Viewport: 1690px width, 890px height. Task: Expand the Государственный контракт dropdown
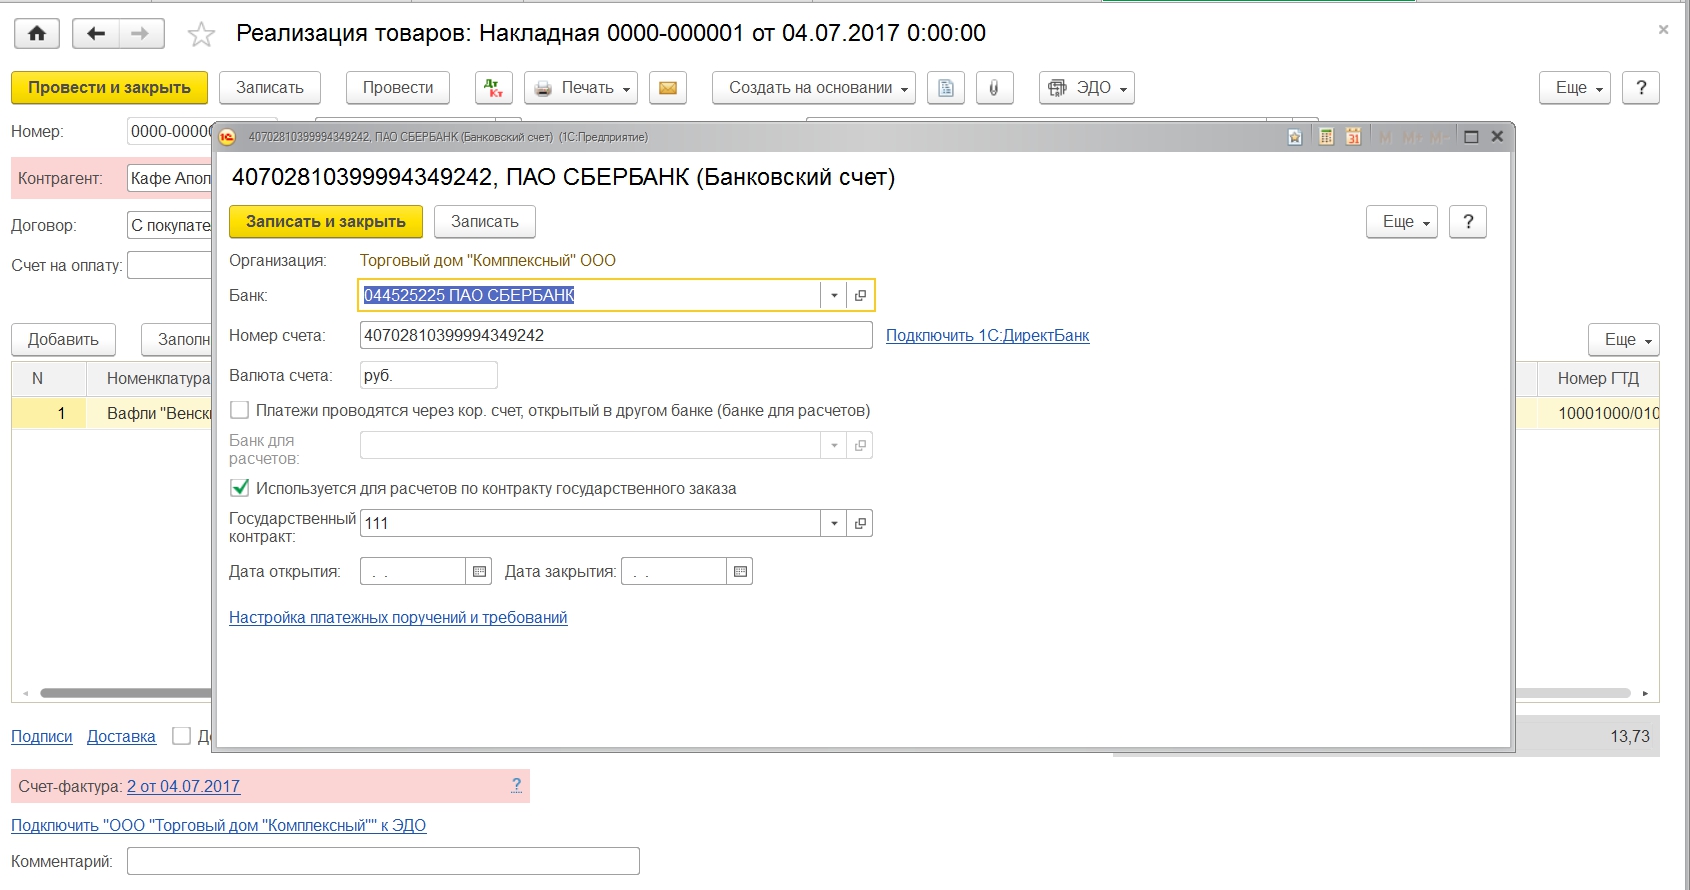(x=834, y=523)
